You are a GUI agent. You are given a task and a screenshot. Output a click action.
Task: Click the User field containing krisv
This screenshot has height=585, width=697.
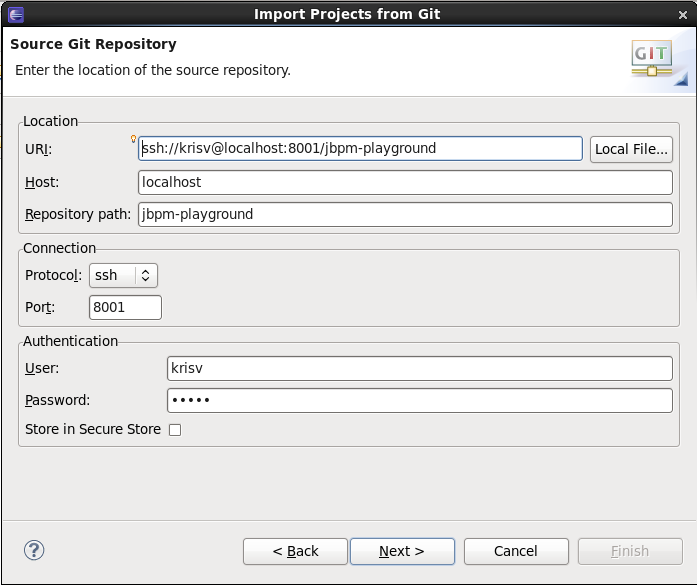[419, 368]
